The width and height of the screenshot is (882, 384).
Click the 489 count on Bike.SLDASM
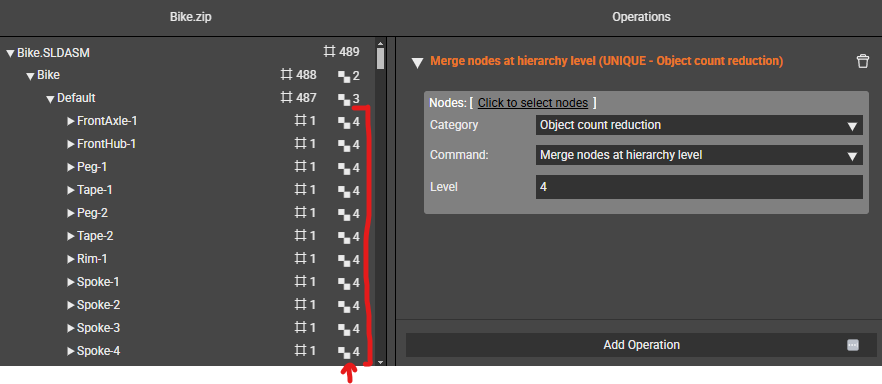pyautogui.click(x=349, y=52)
